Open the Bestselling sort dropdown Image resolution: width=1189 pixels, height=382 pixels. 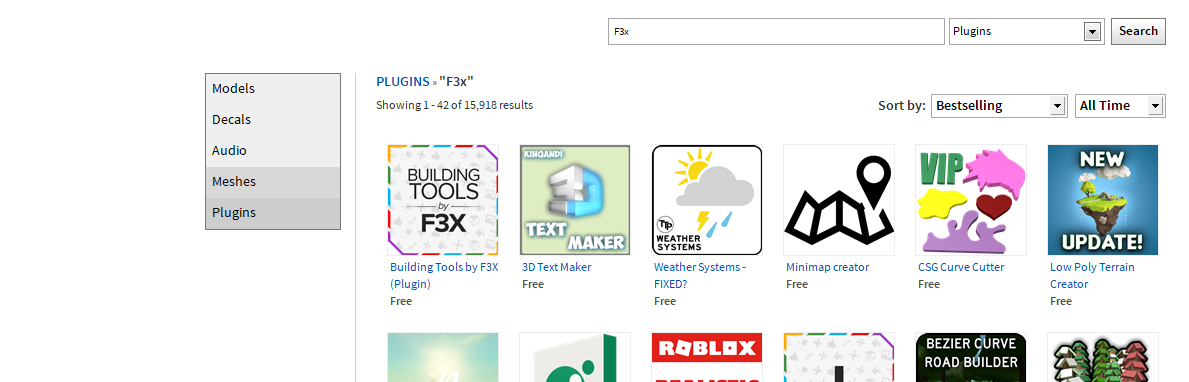pos(999,105)
